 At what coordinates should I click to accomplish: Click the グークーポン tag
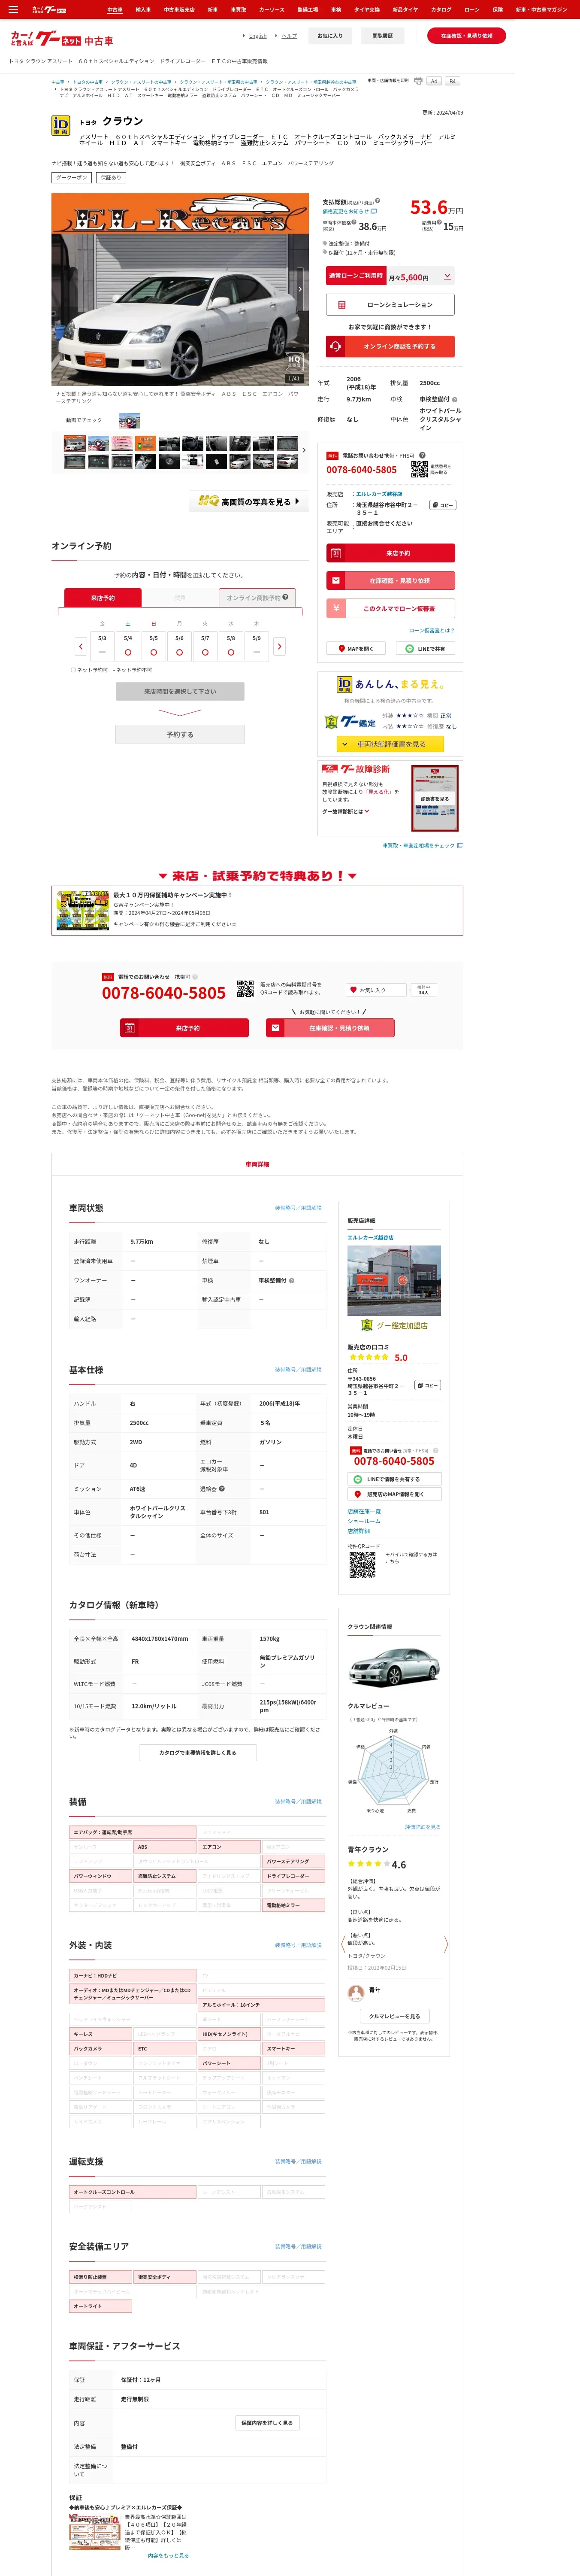click(x=71, y=178)
